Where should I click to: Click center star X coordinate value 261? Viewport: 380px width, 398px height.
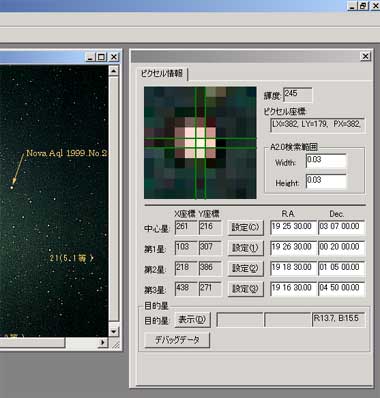pos(186,228)
